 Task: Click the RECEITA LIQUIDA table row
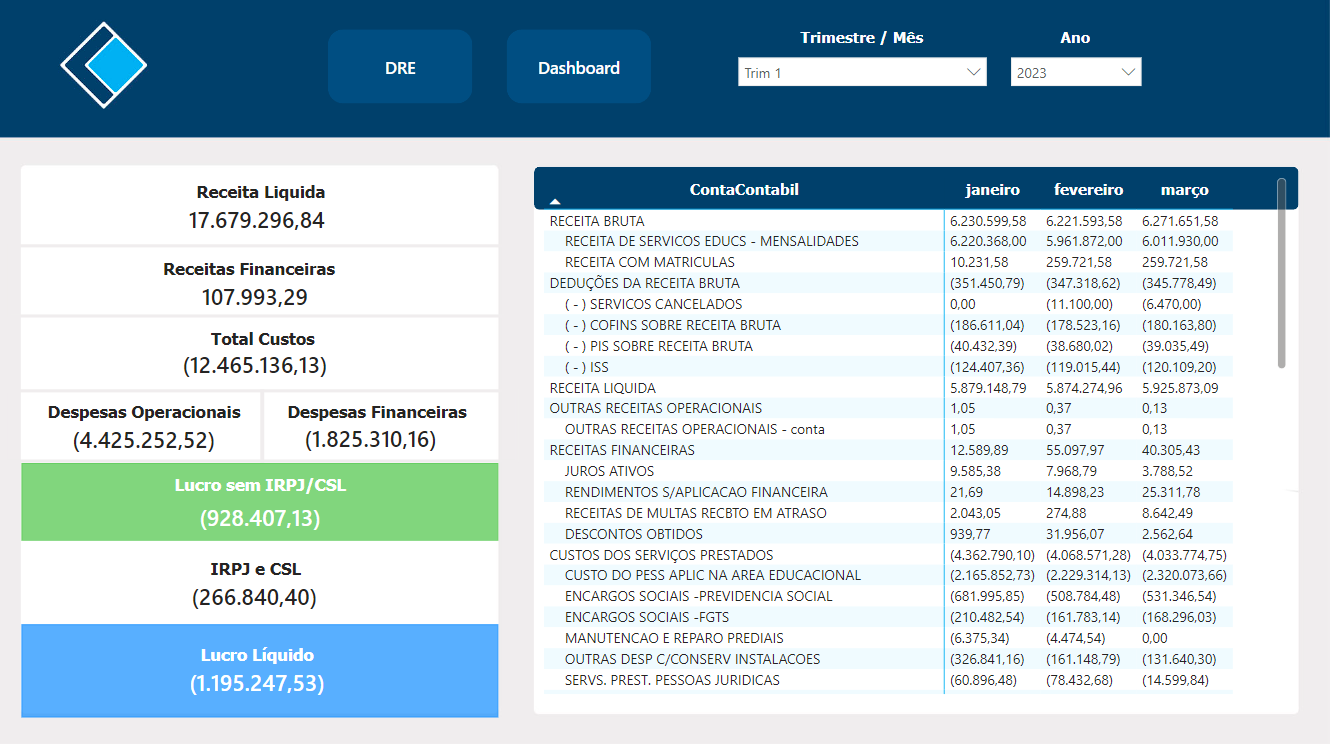[888, 388]
